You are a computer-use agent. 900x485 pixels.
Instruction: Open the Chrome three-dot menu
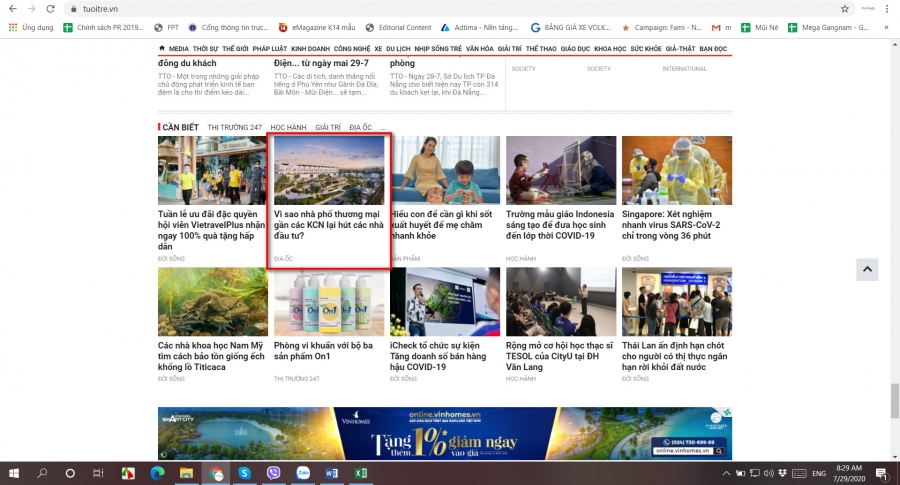point(890,8)
